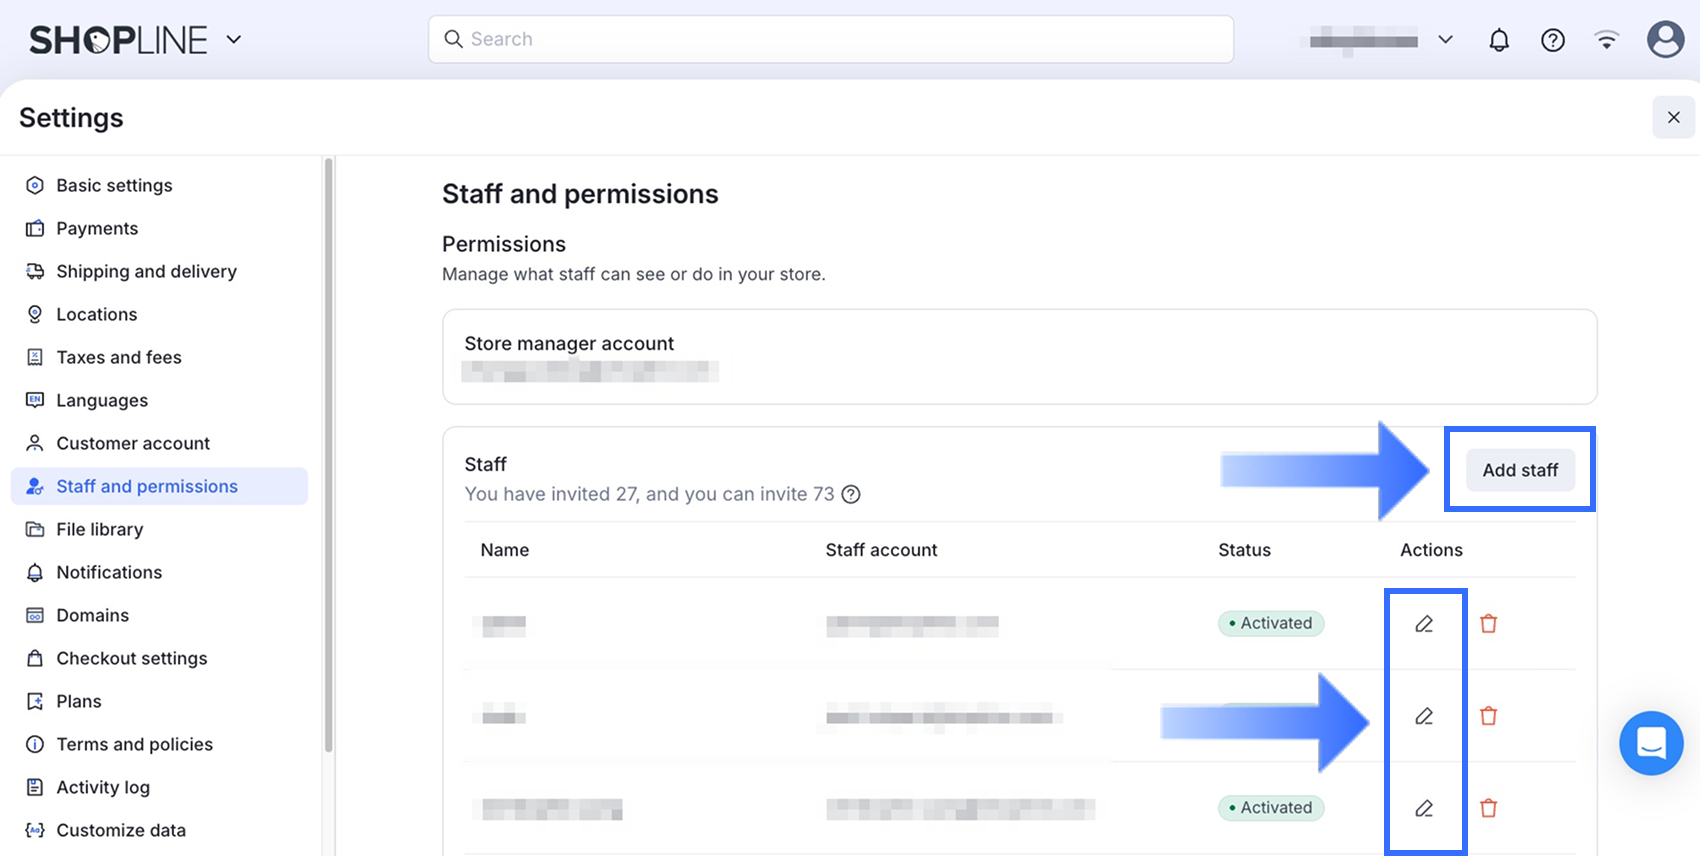Click the invite limit info icon
Screen dimensions: 1700x856
point(851,494)
